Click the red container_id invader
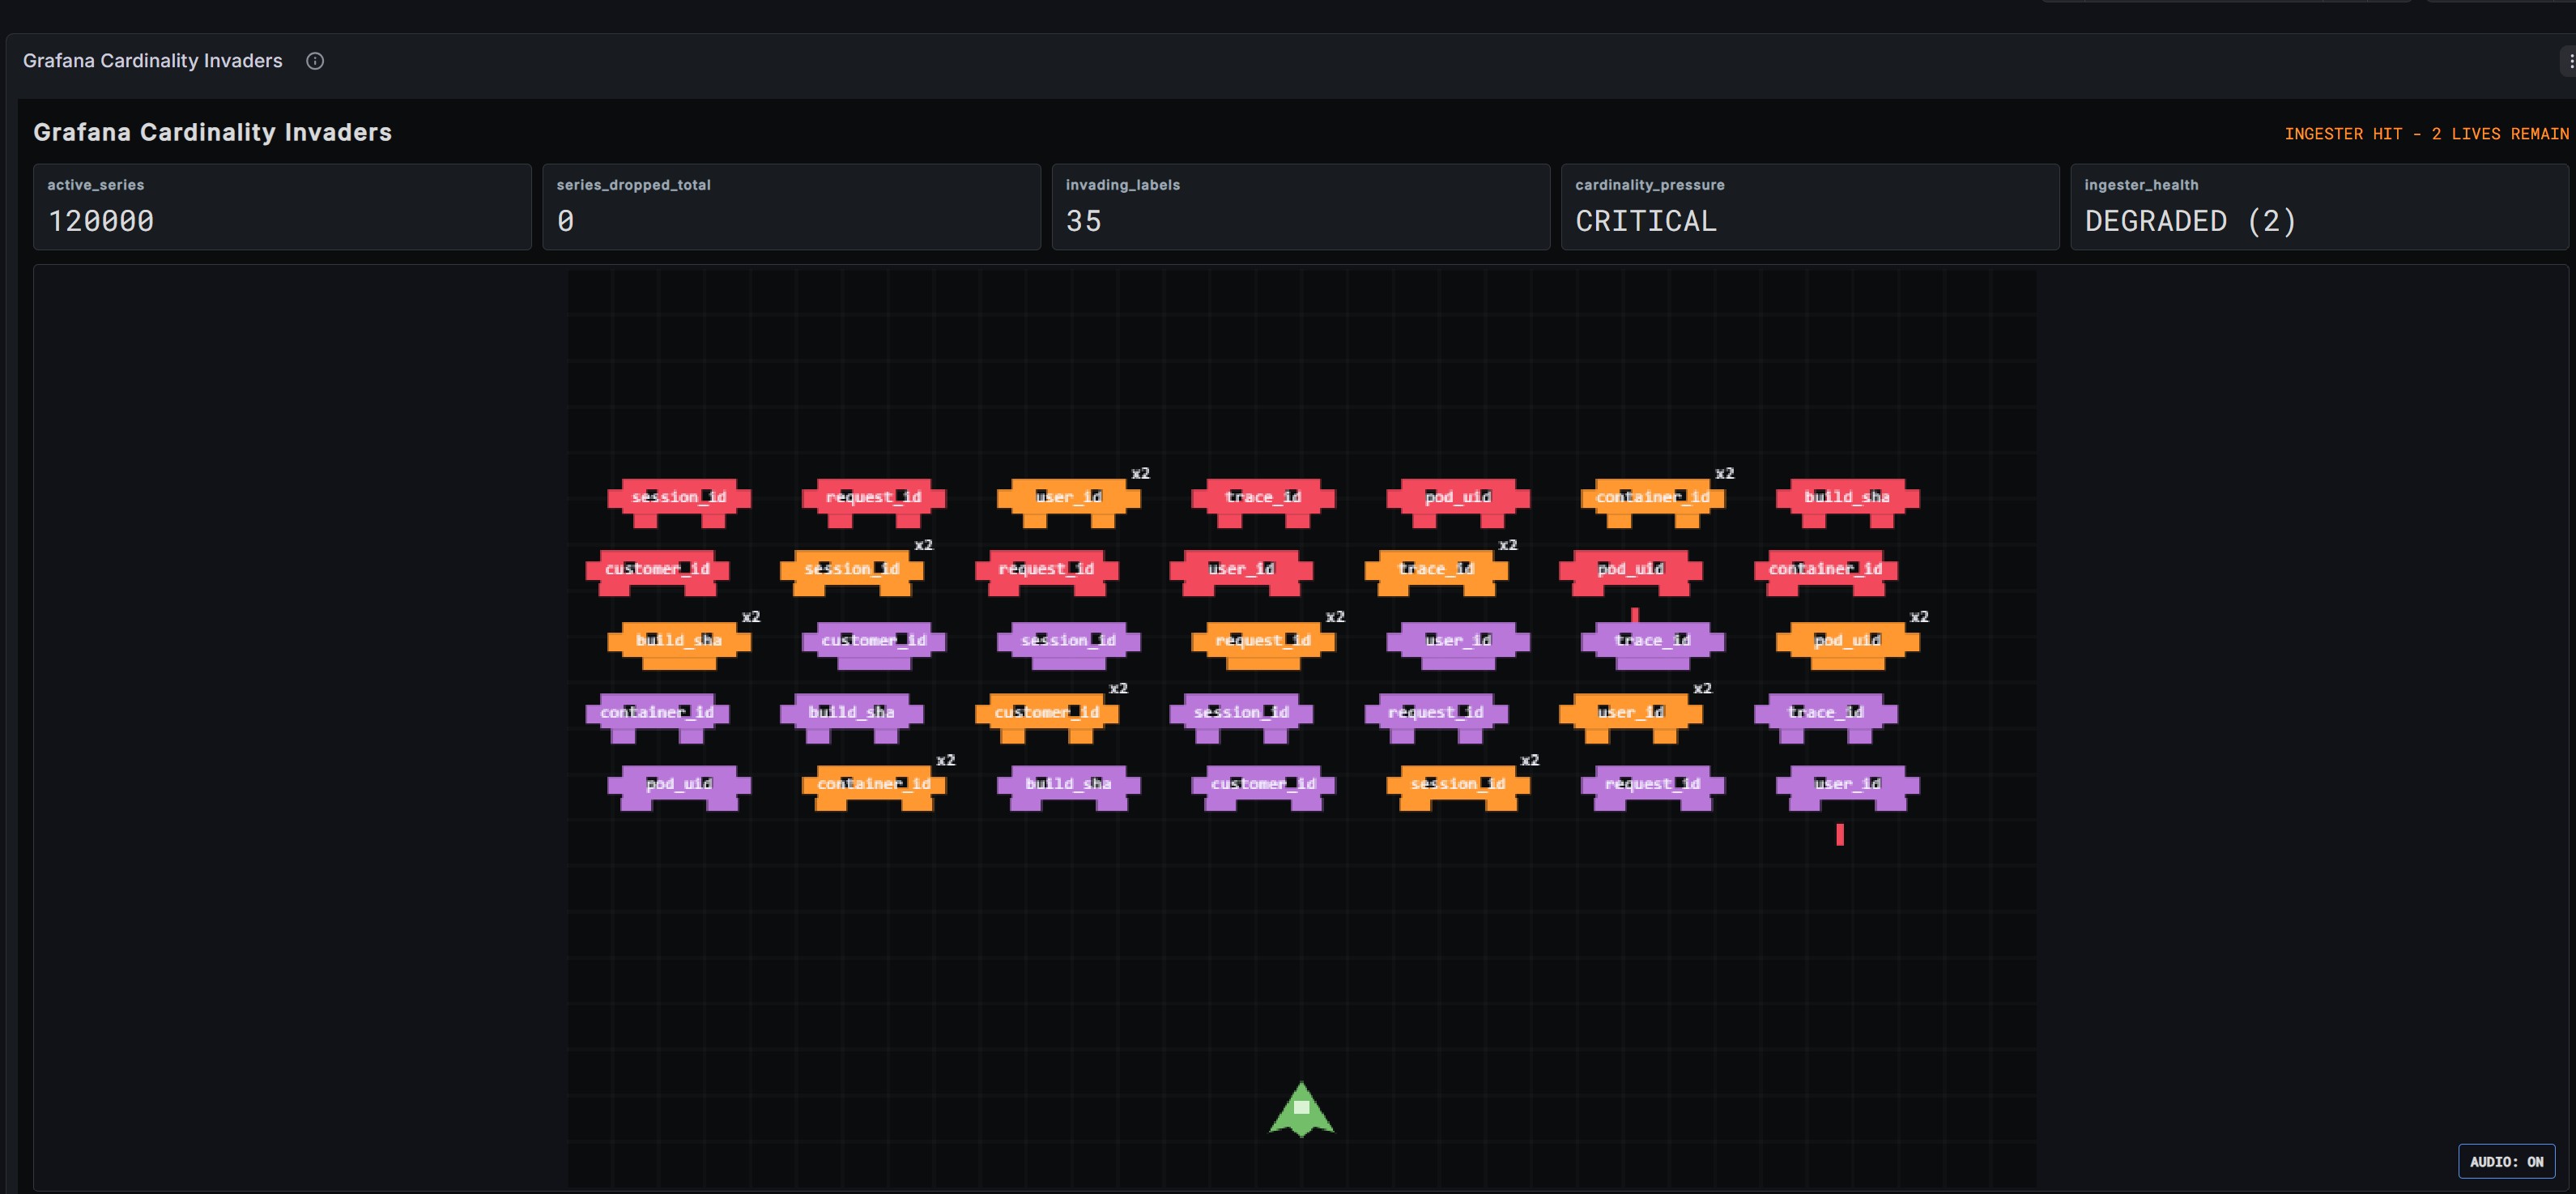2576x1194 pixels. pyautogui.click(x=1825, y=573)
